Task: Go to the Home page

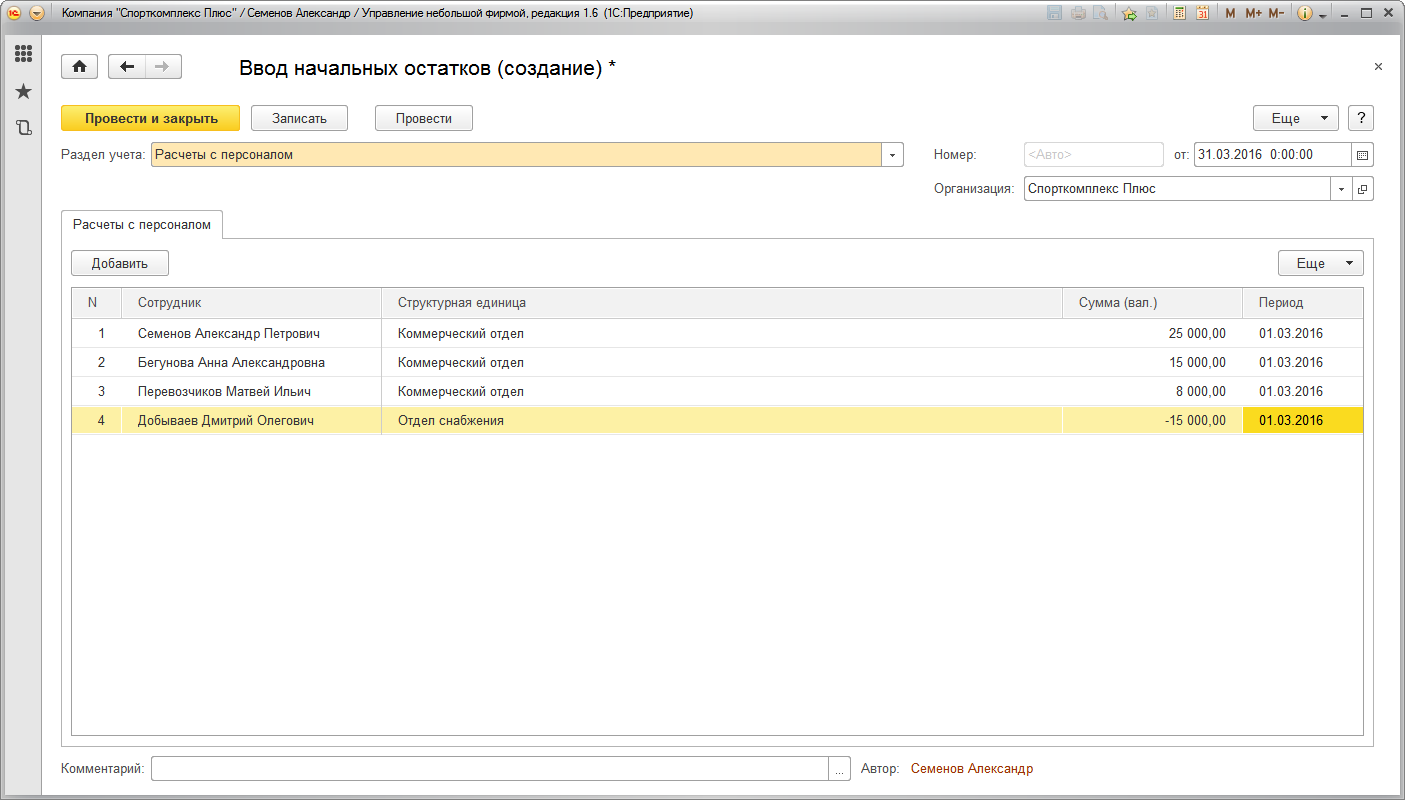Action: click(x=79, y=66)
